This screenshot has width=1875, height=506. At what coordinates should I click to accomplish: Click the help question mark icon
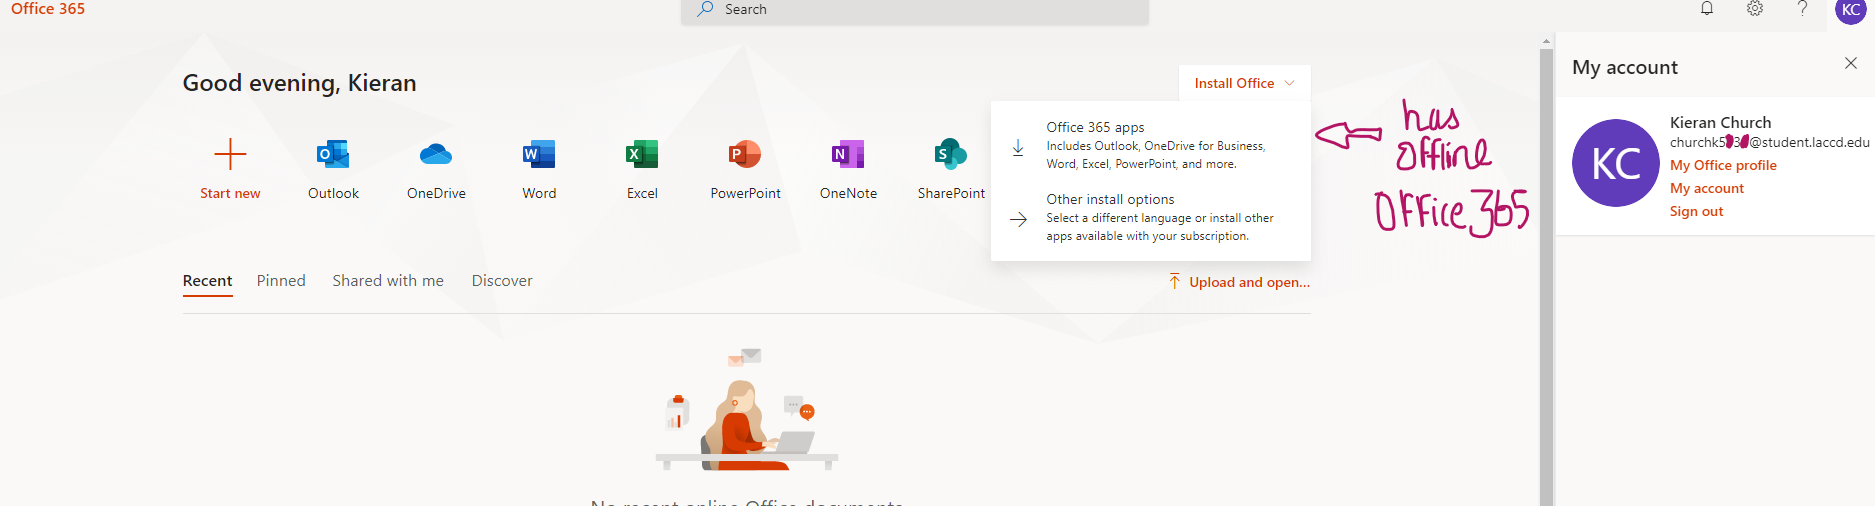point(1802,9)
